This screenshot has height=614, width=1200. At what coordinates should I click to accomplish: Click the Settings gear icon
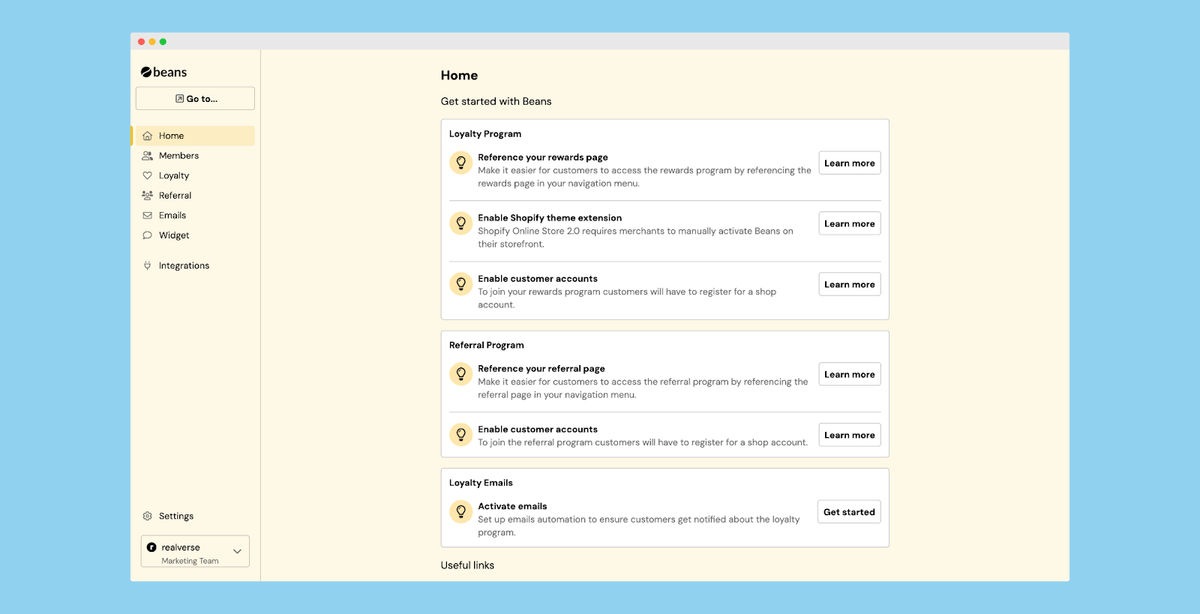147,516
